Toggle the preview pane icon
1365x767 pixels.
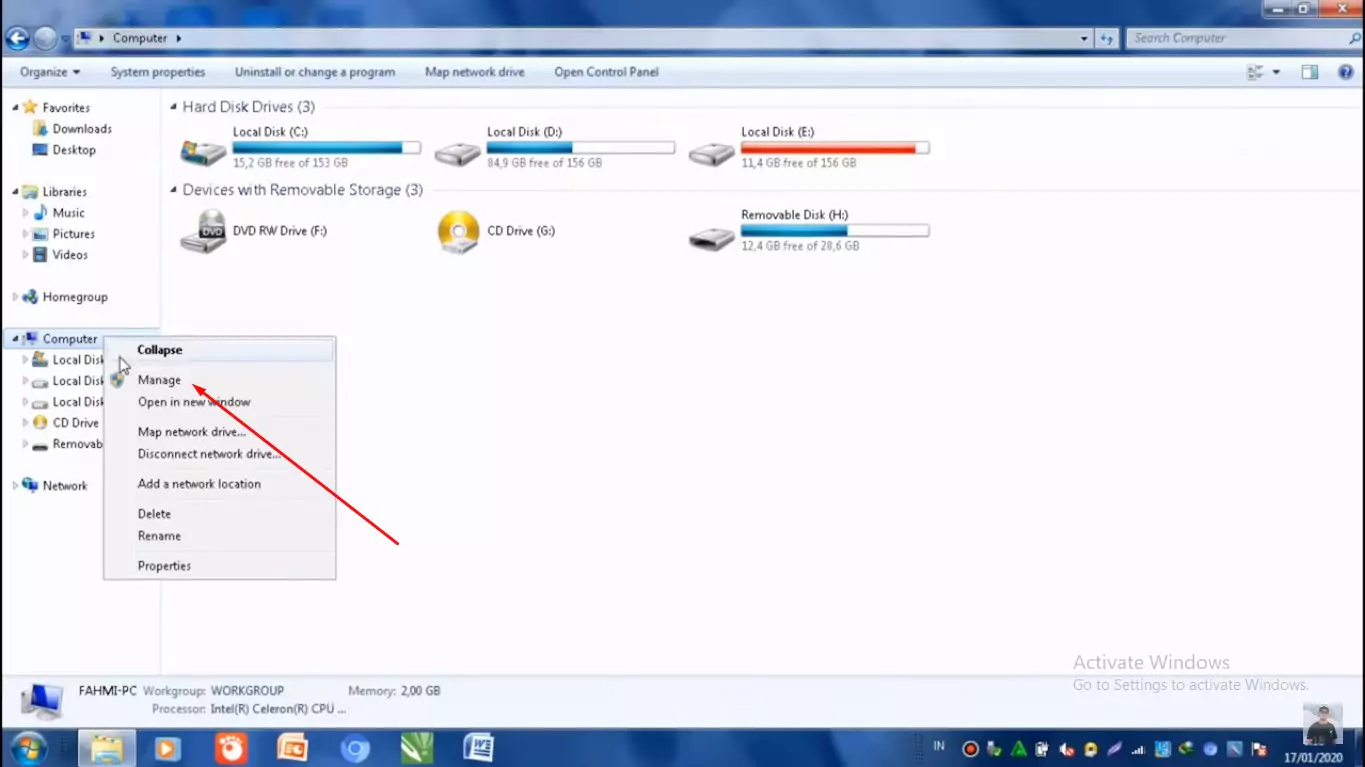point(1310,72)
